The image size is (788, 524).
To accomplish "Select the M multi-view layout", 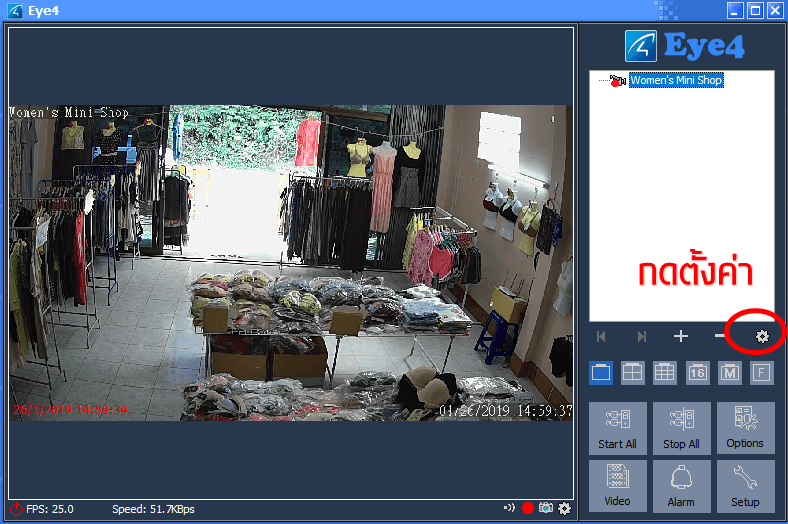I will 729,373.
